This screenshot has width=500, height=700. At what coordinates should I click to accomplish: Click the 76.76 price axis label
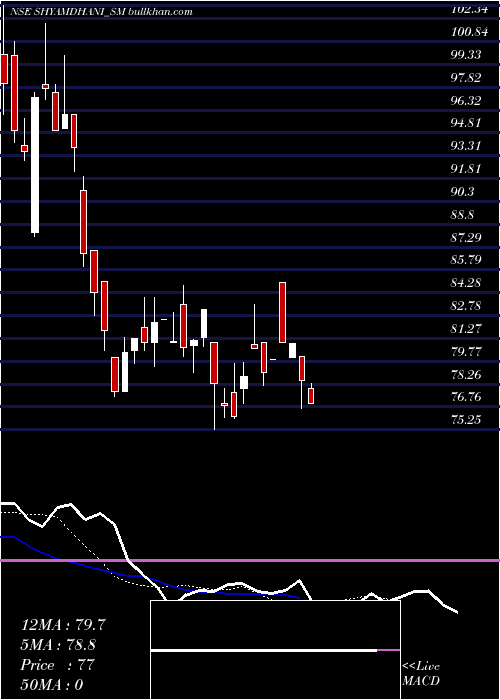click(466, 396)
